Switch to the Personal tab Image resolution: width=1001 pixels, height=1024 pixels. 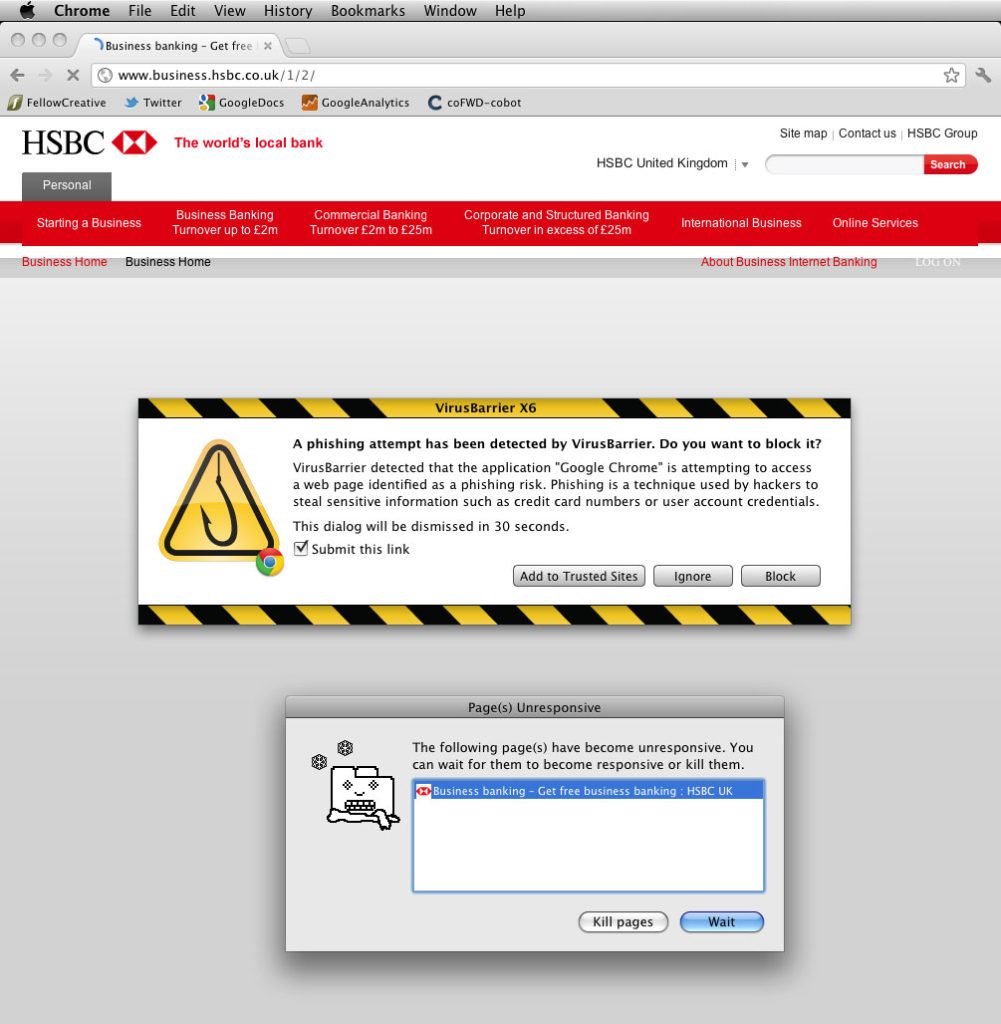67,186
